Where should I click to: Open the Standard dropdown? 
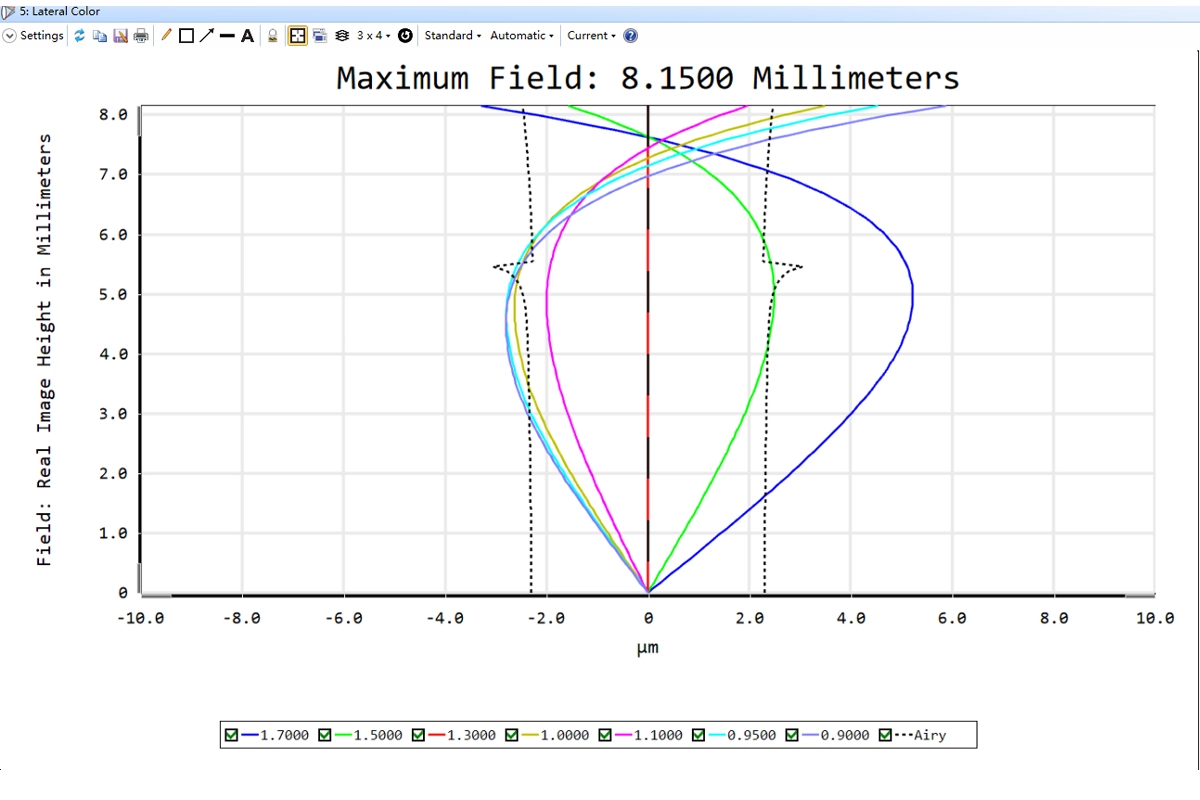(452, 35)
